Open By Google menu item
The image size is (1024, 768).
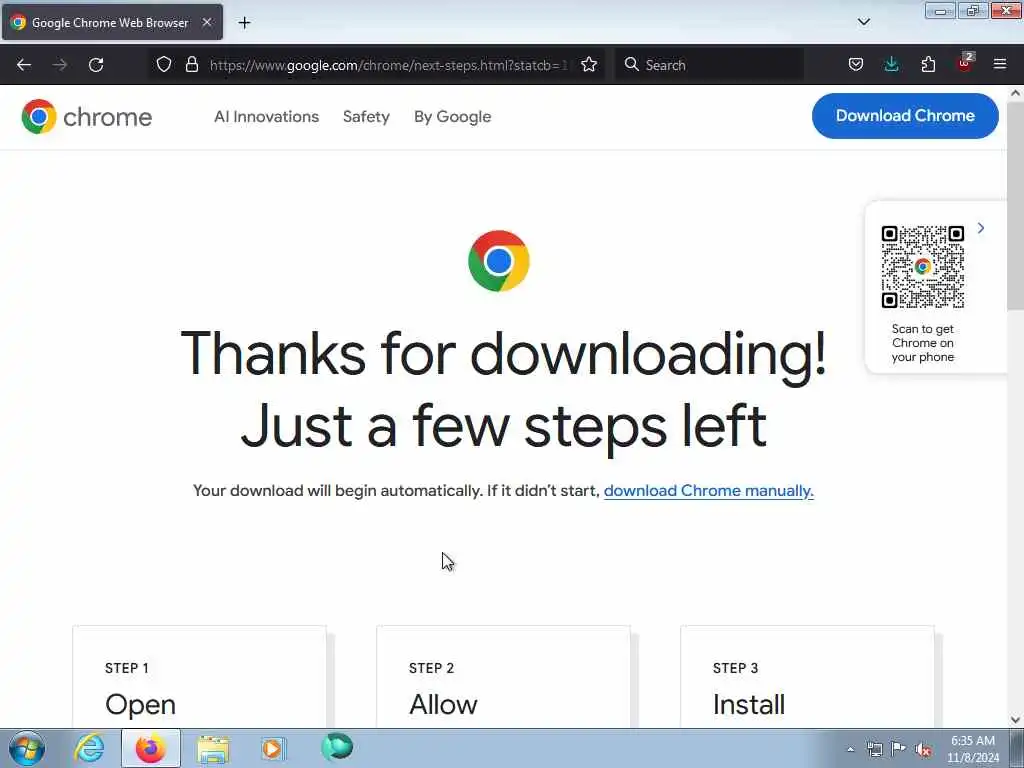453,116
